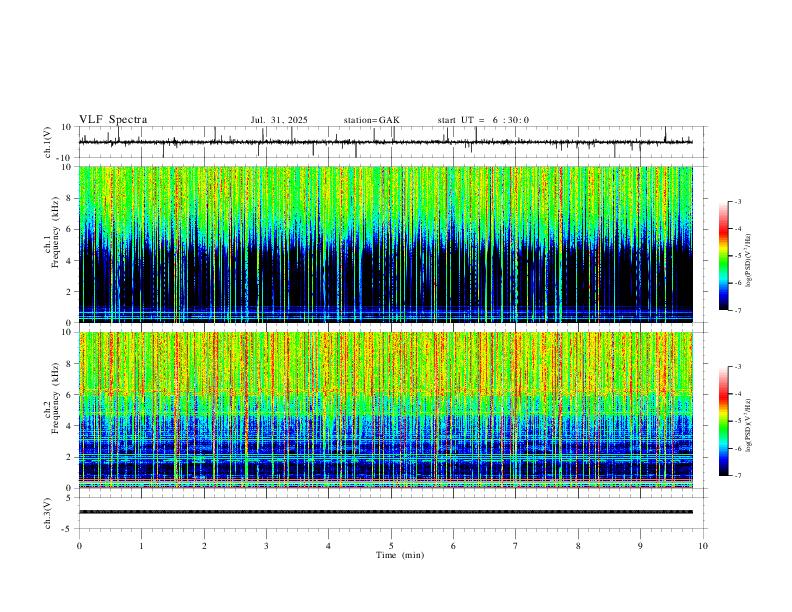This screenshot has width=792, height=612.
Task: Click the "ch.3(V)" axis label
Action: [x=48, y=513]
